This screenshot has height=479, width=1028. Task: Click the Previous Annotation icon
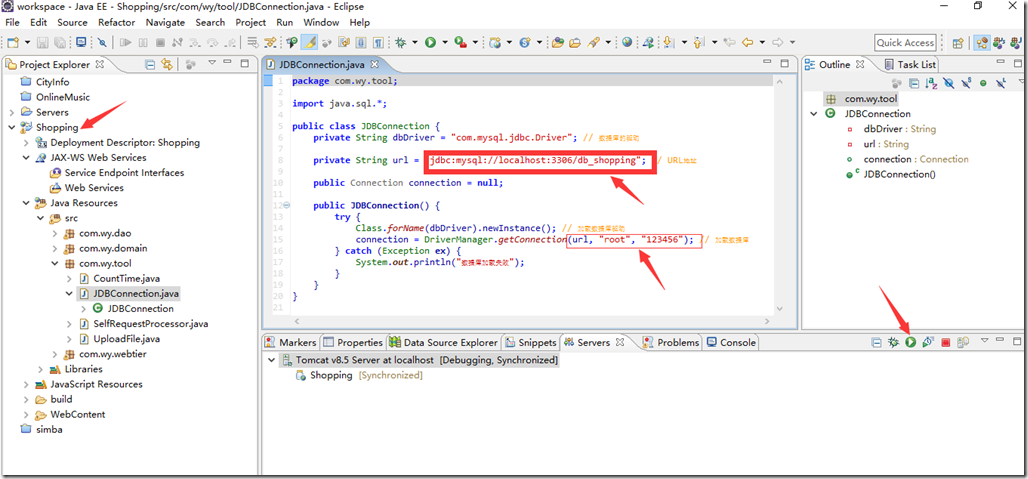[698, 43]
